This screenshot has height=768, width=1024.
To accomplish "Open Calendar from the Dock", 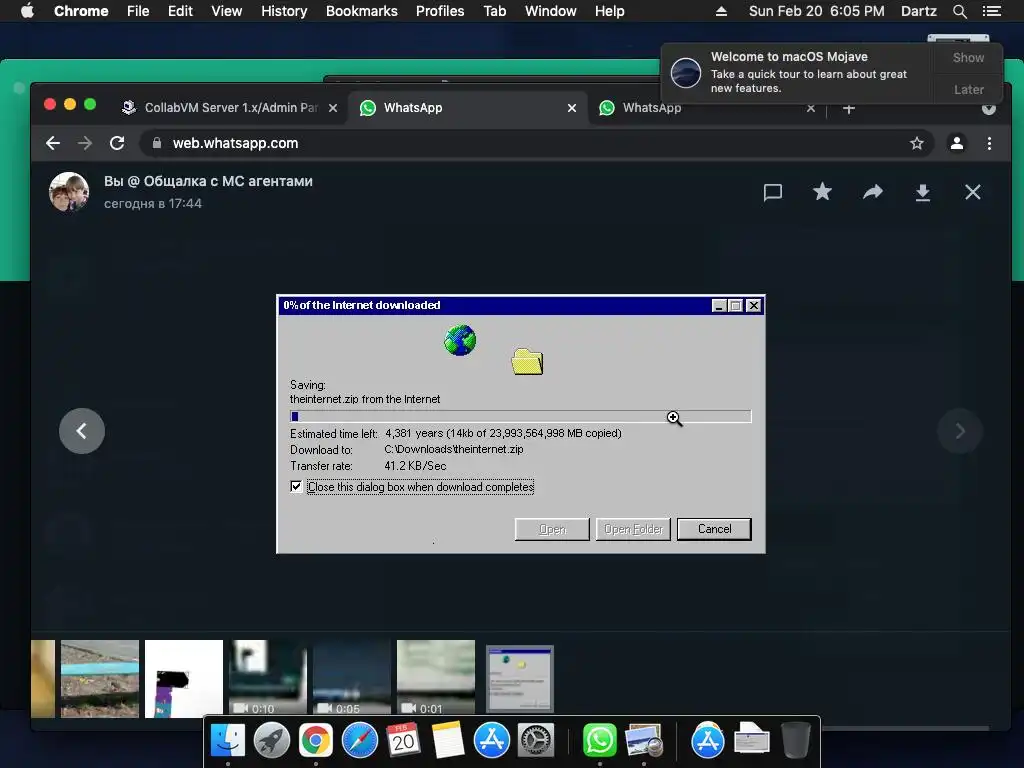I will (403, 741).
